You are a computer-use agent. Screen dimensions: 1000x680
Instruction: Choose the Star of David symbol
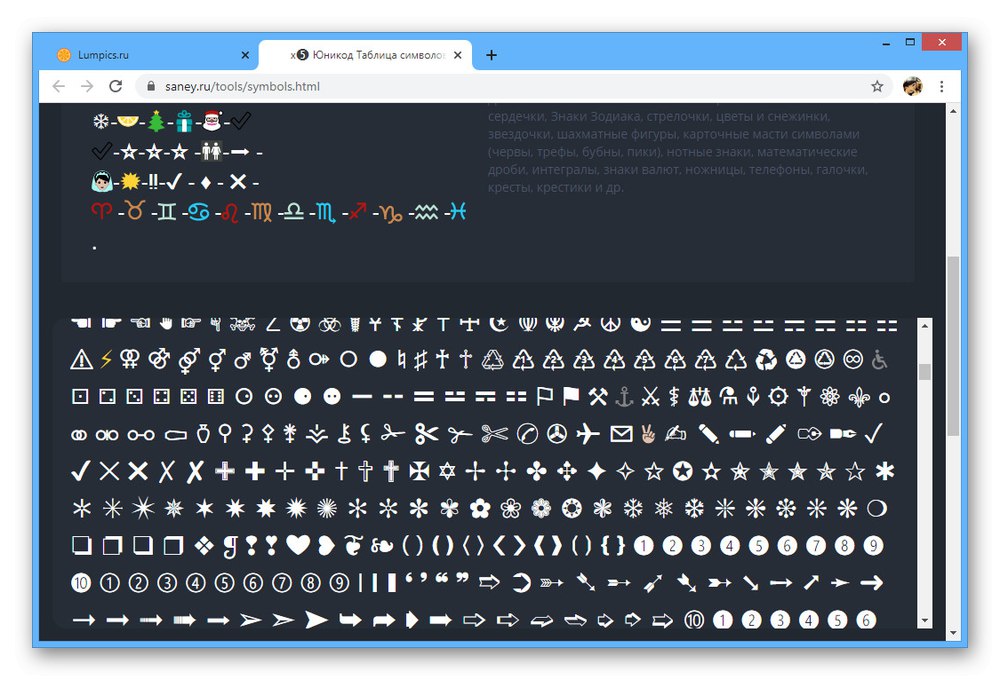tap(447, 471)
